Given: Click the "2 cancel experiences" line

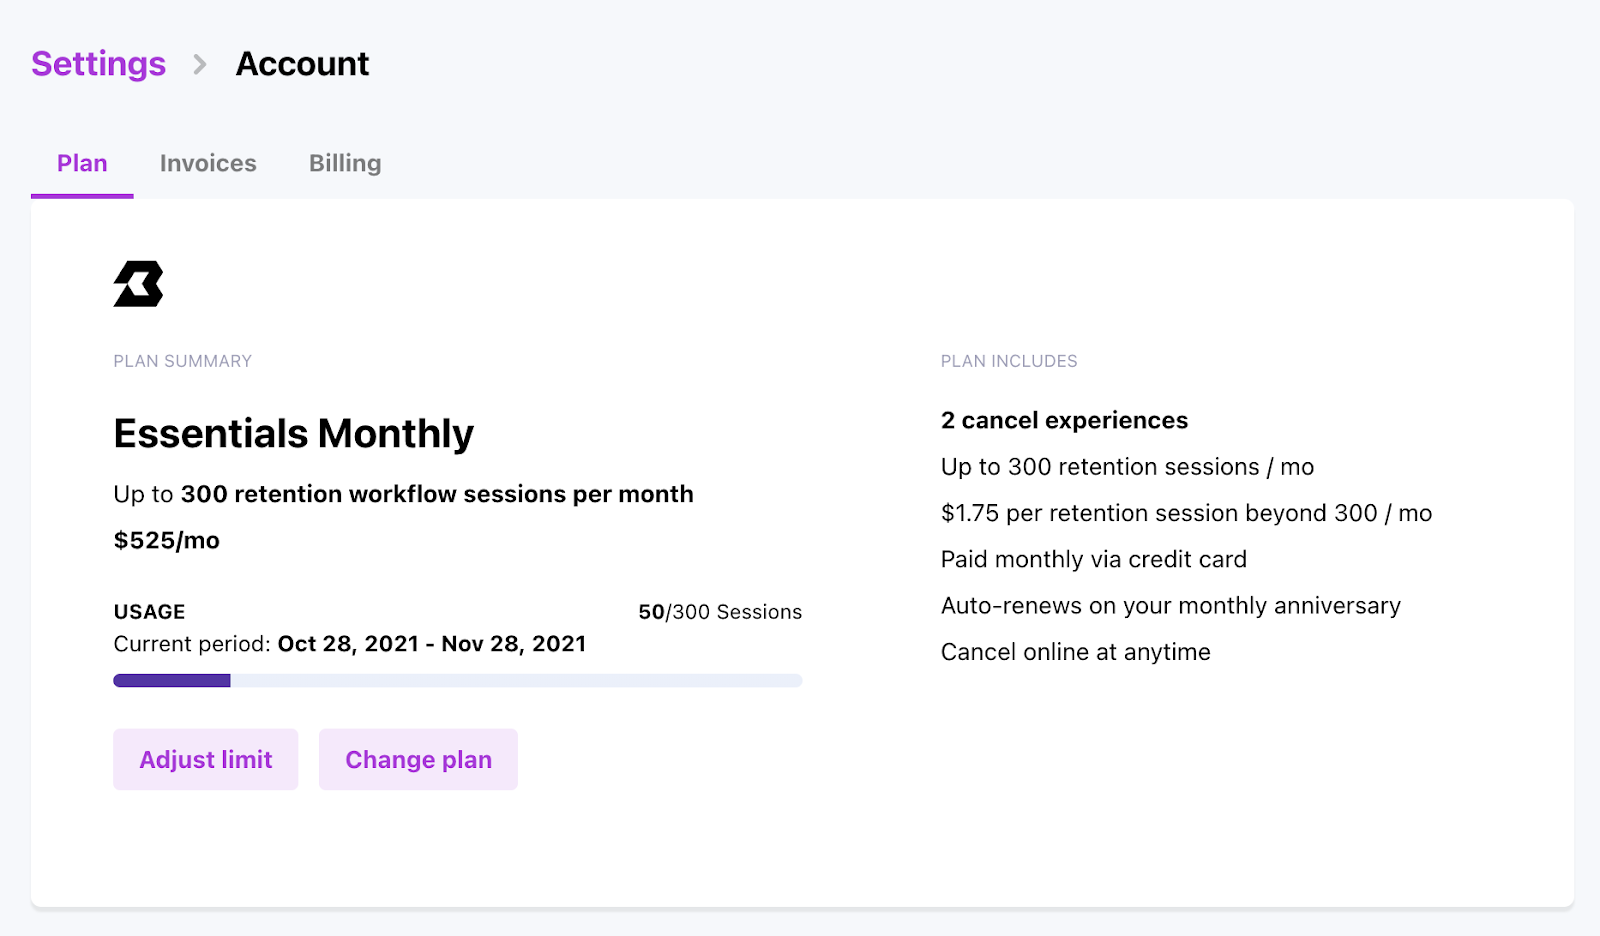Looking at the screenshot, I should click(1064, 421).
